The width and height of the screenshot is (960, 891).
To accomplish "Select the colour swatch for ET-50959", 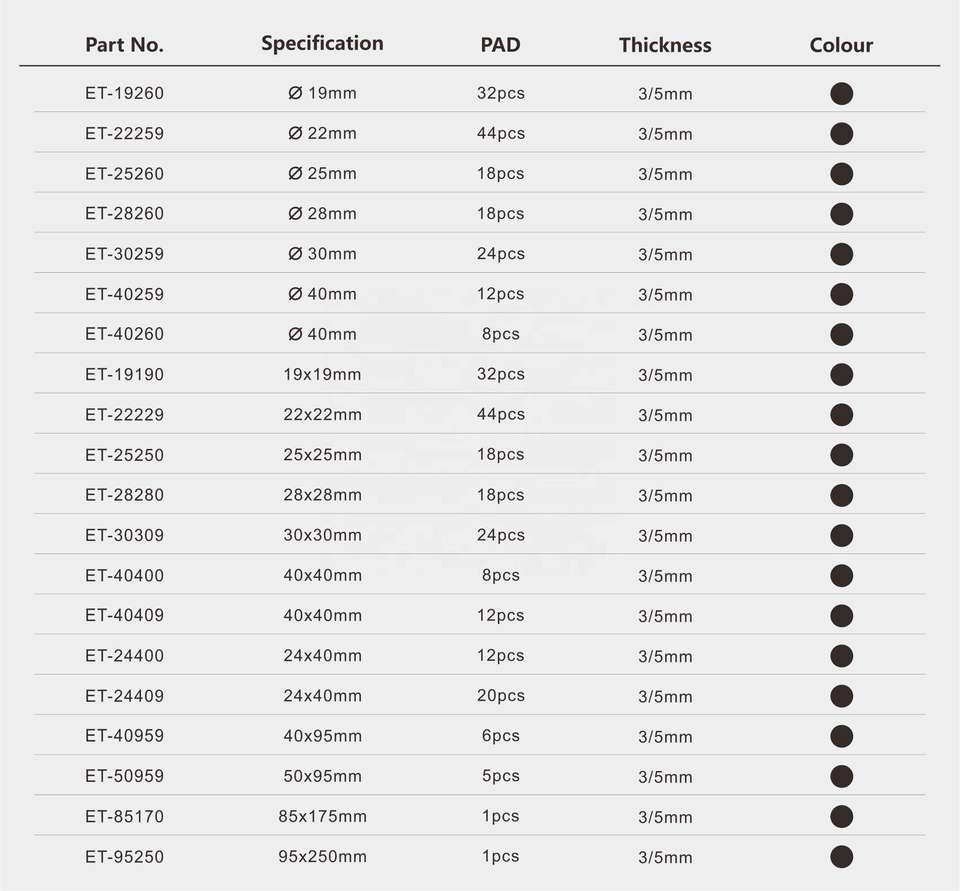I will point(841,776).
